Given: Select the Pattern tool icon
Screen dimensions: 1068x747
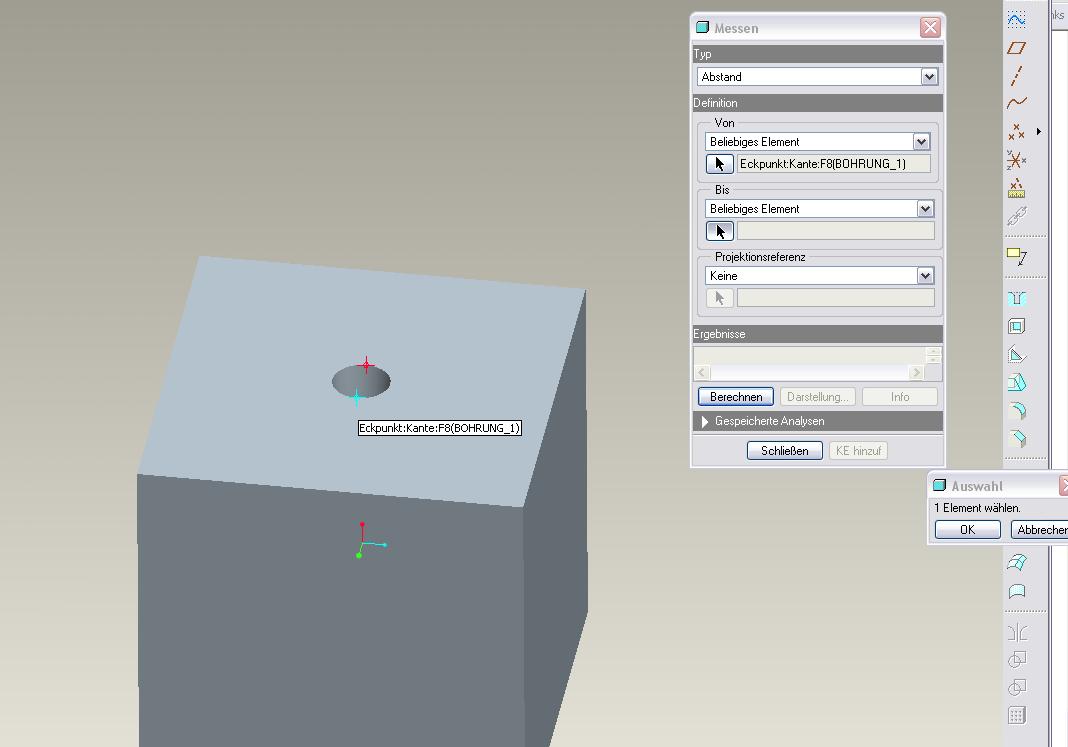Looking at the screenshot, I should pyautogui.click(x=1016, y=715).
